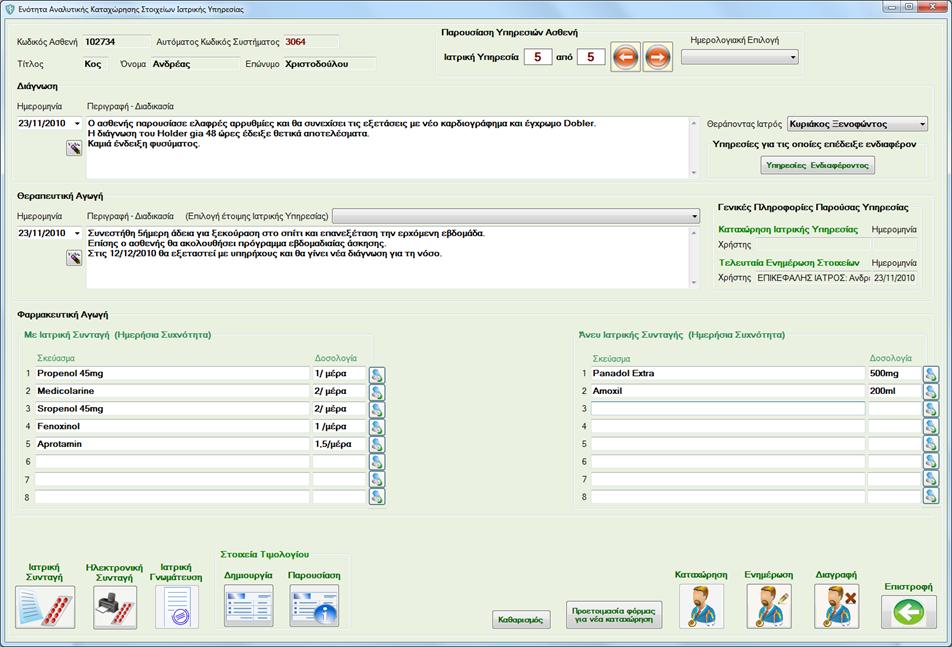Click the previous medical service arrow

[x=625, y=57]
